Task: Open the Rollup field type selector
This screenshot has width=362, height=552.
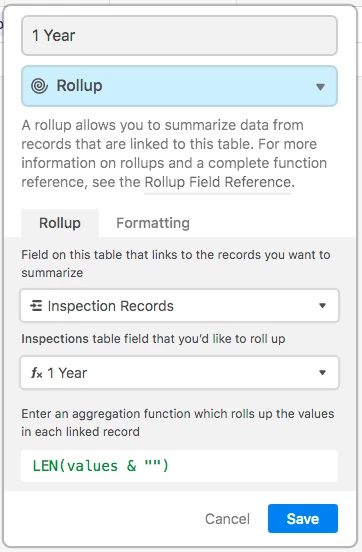Action: point(179,86)
